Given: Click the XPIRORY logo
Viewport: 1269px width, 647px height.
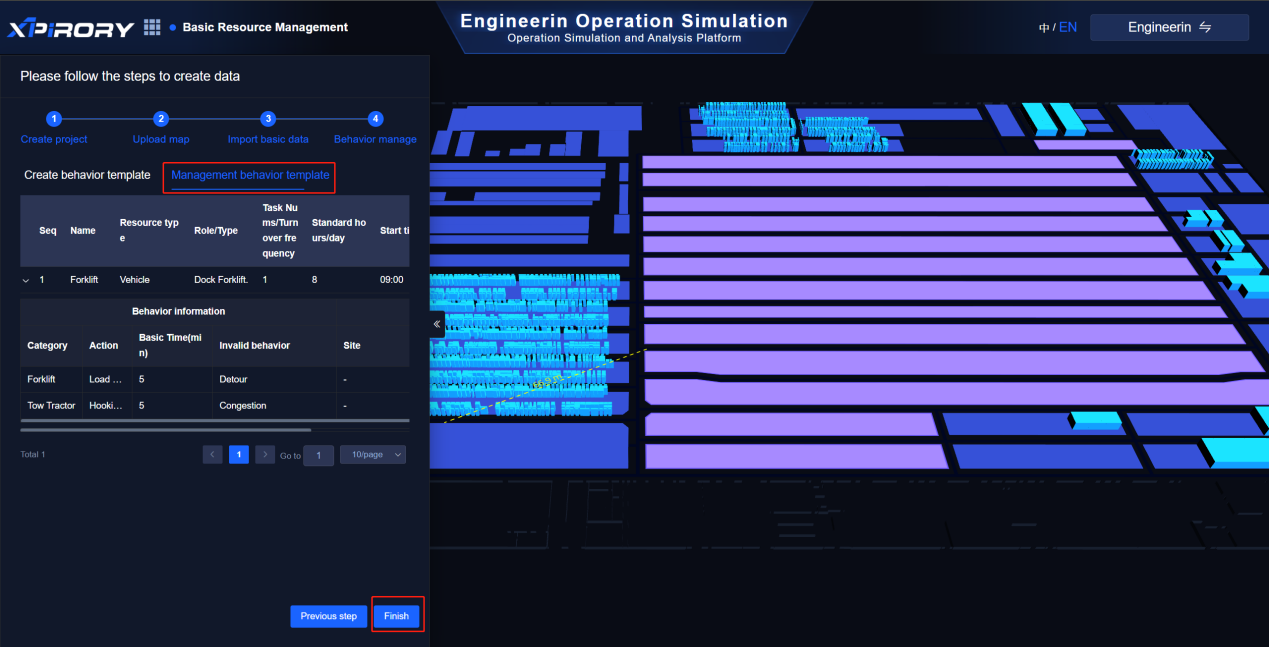Looking at the screenshot, I should [x=71, y=28].
